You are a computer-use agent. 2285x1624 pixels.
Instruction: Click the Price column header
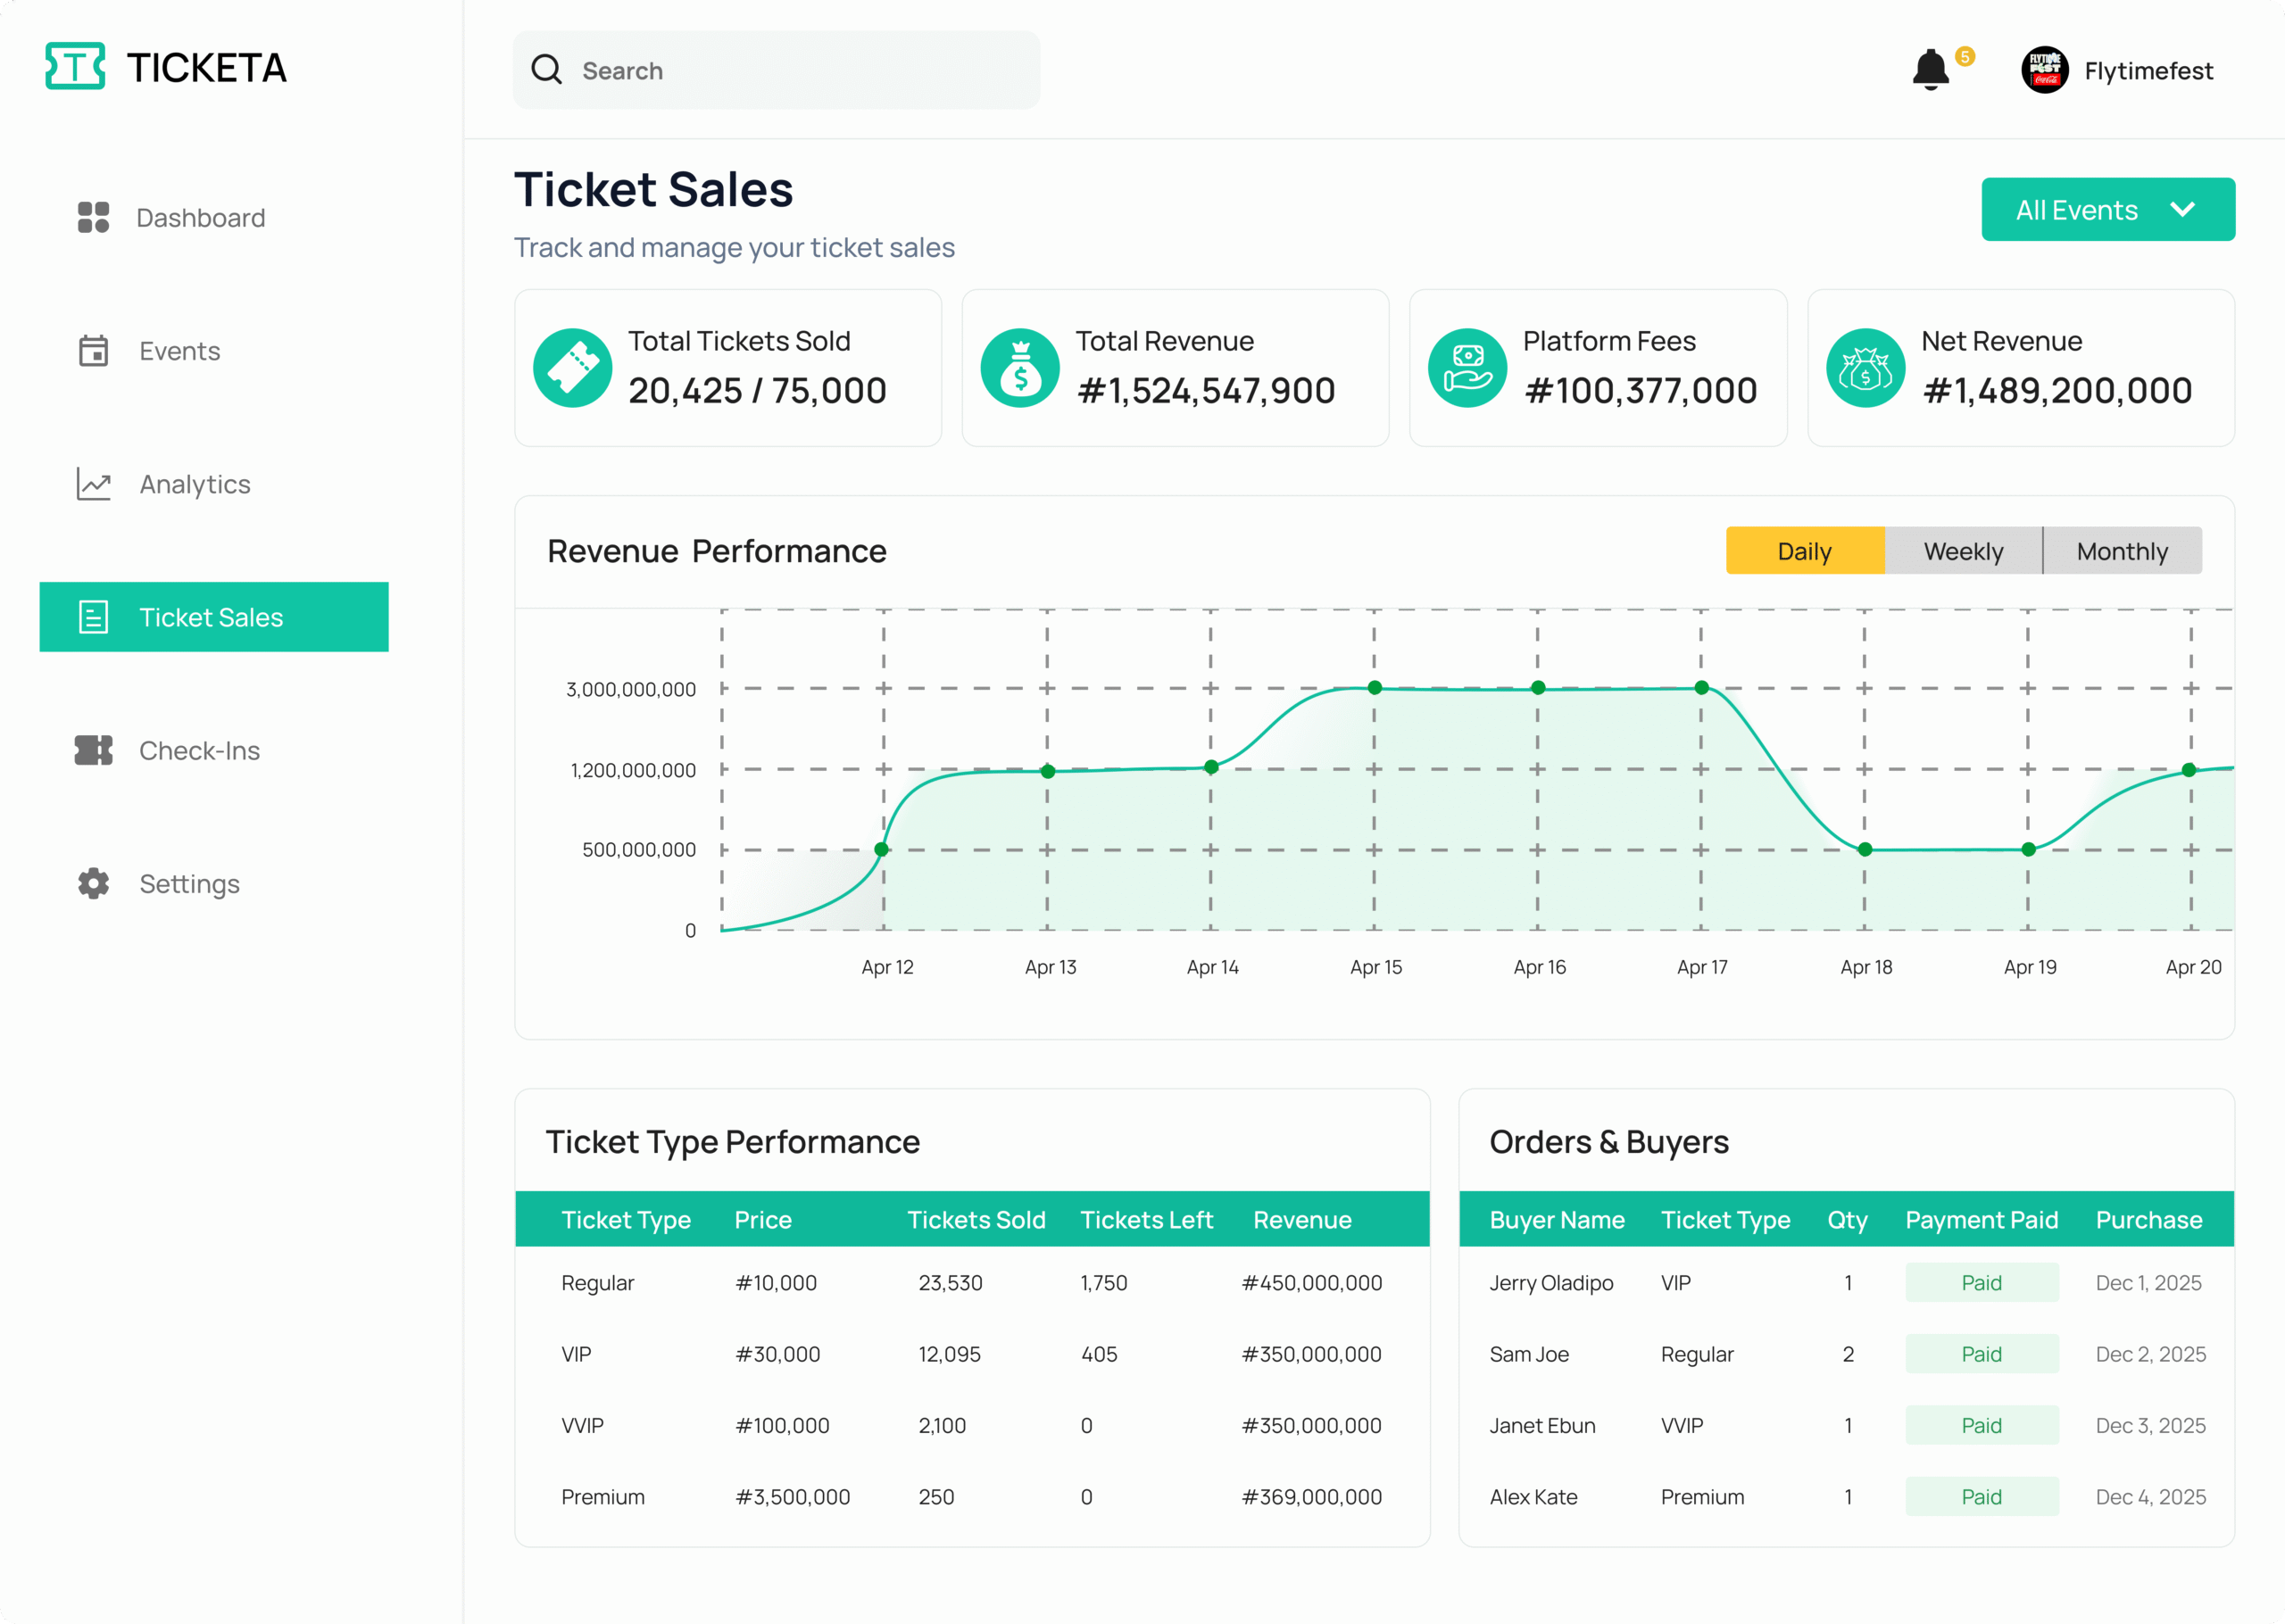point(763,1219)
